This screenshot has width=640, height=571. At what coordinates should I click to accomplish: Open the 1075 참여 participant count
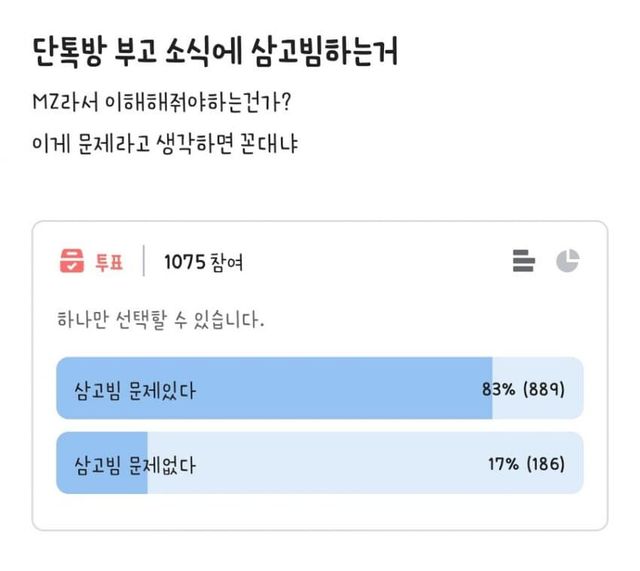203,263
